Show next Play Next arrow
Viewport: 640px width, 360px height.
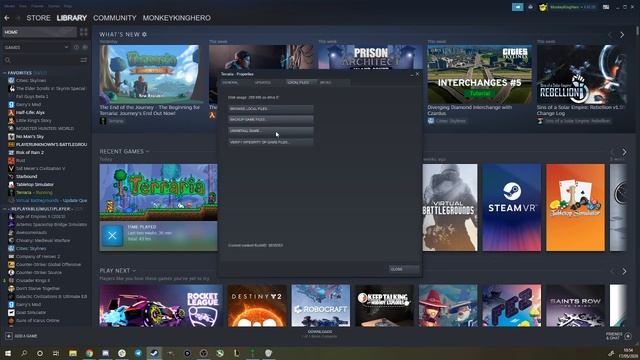624,271
